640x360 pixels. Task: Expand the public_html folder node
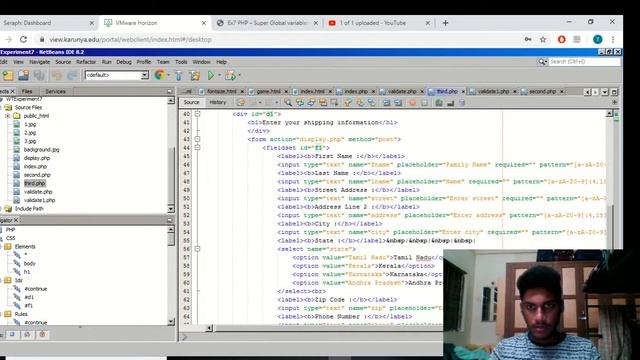point(7,116)
